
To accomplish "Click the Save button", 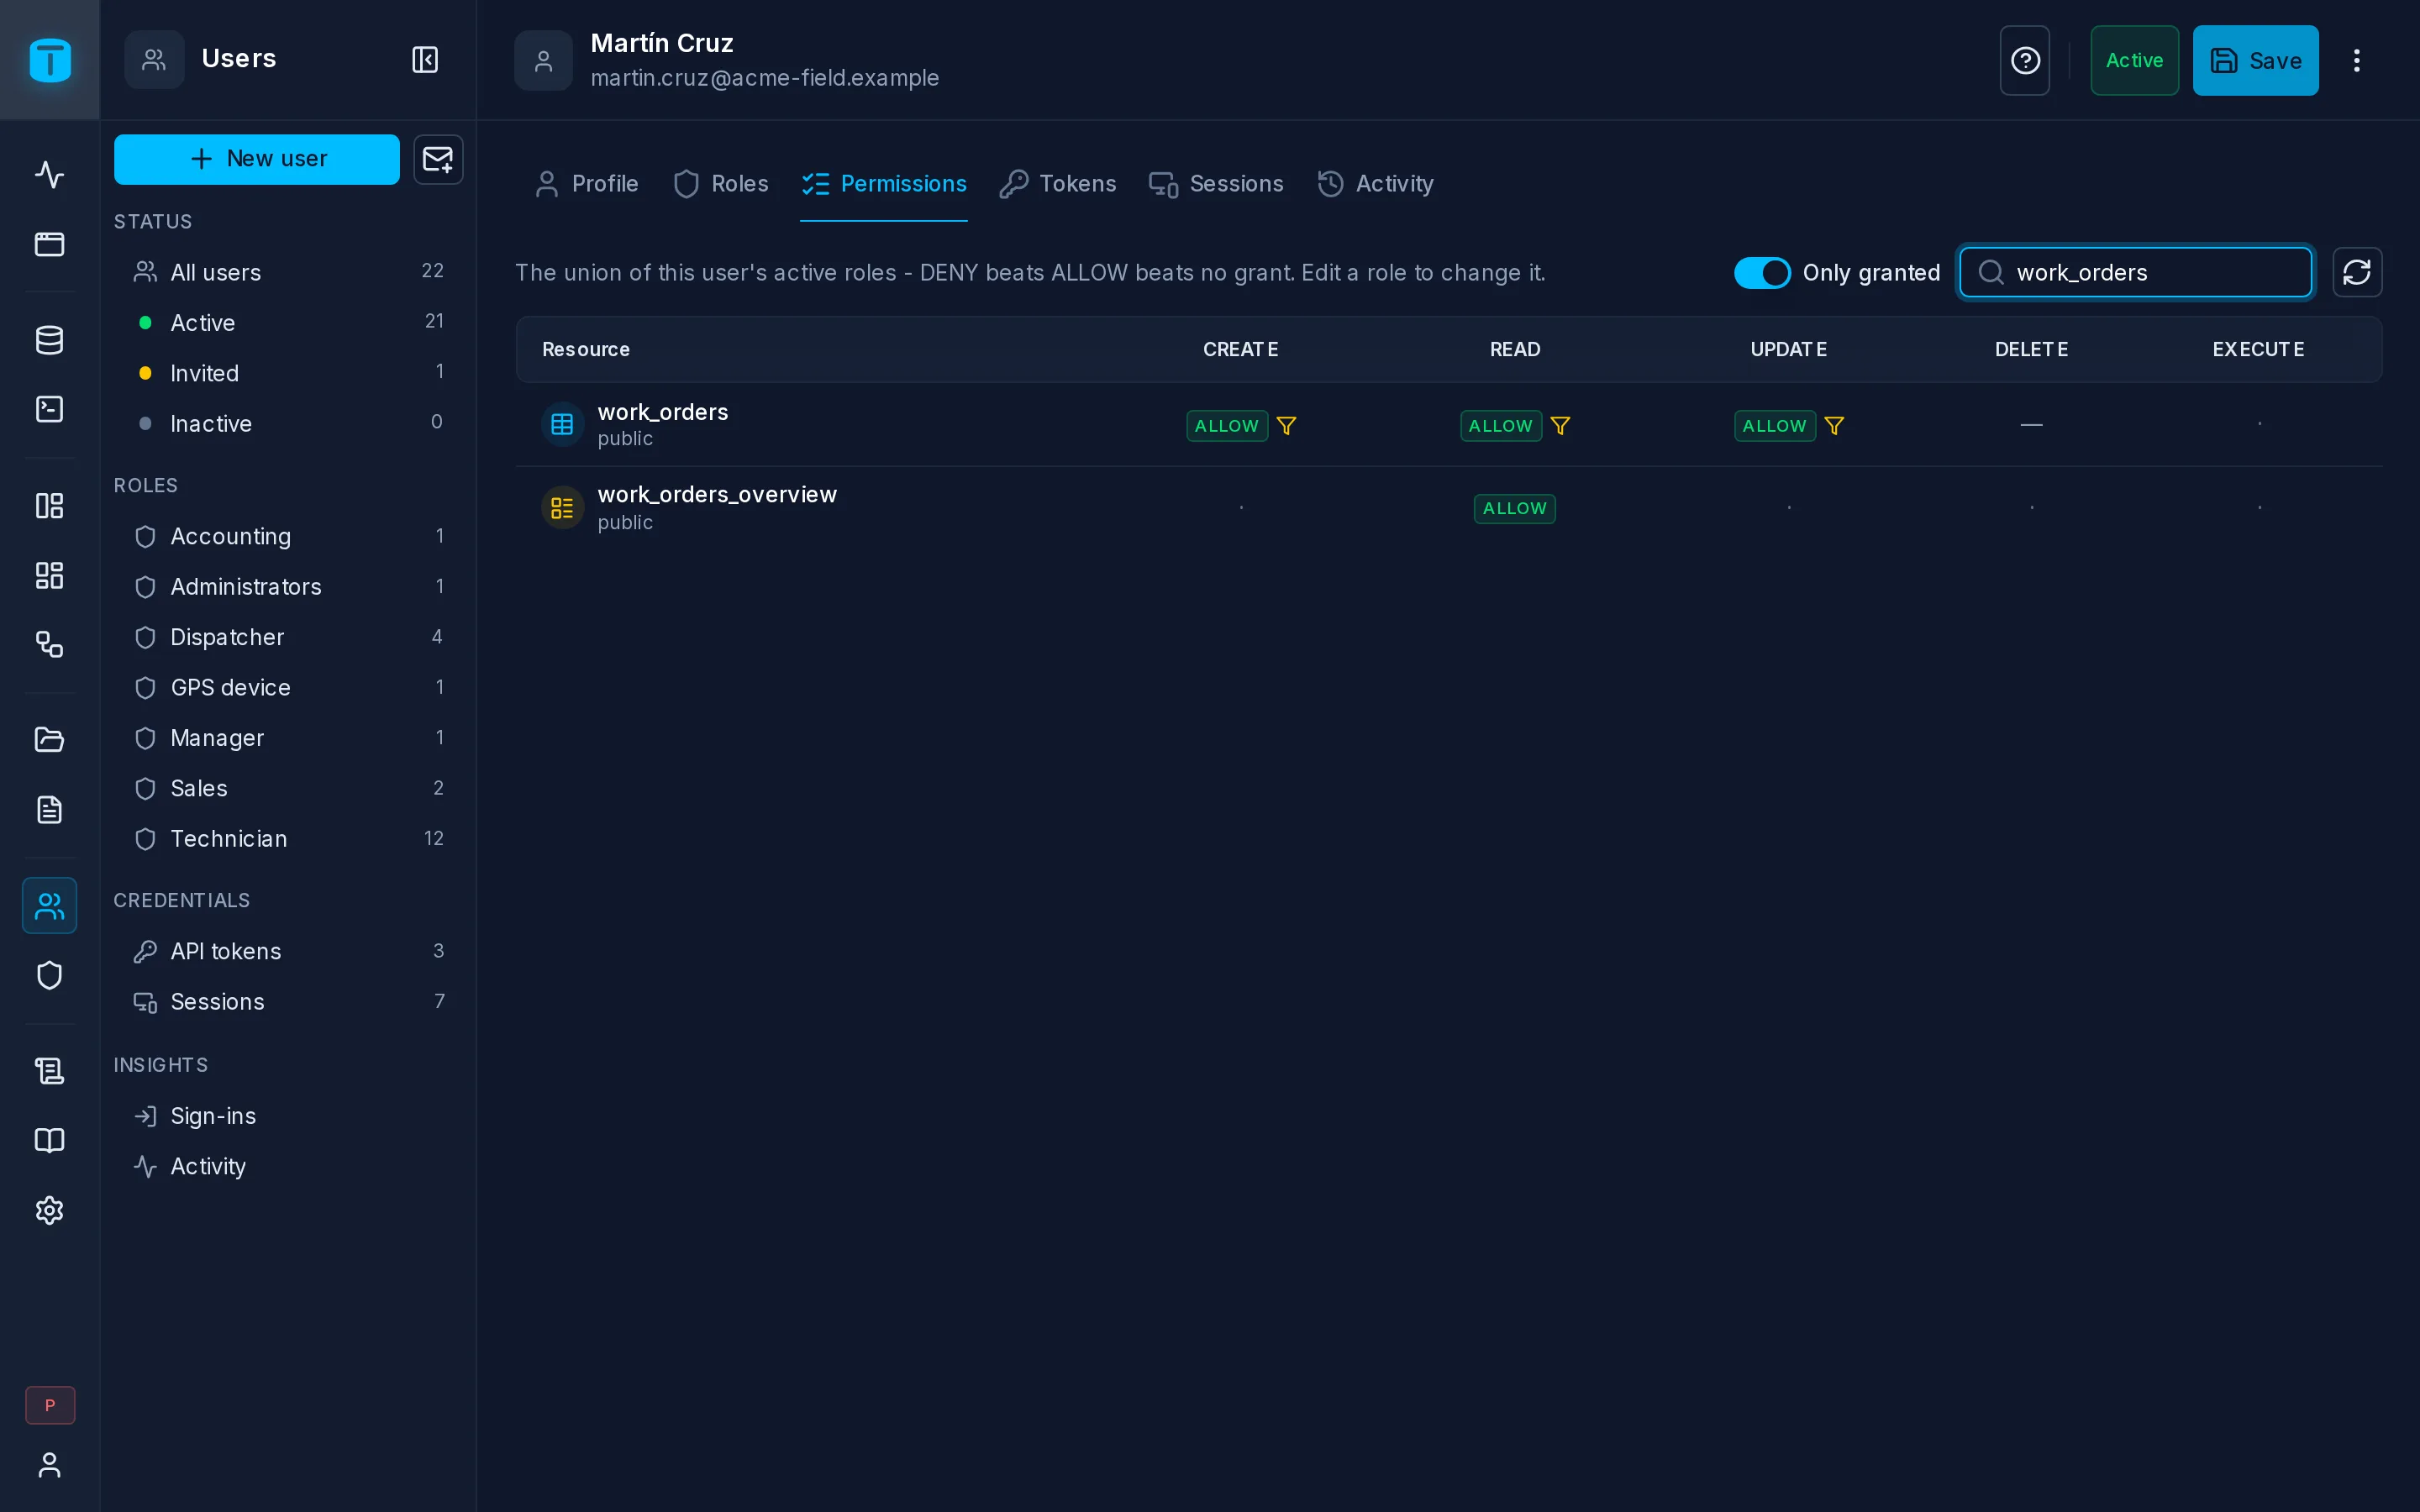I will pos(2255,60).
